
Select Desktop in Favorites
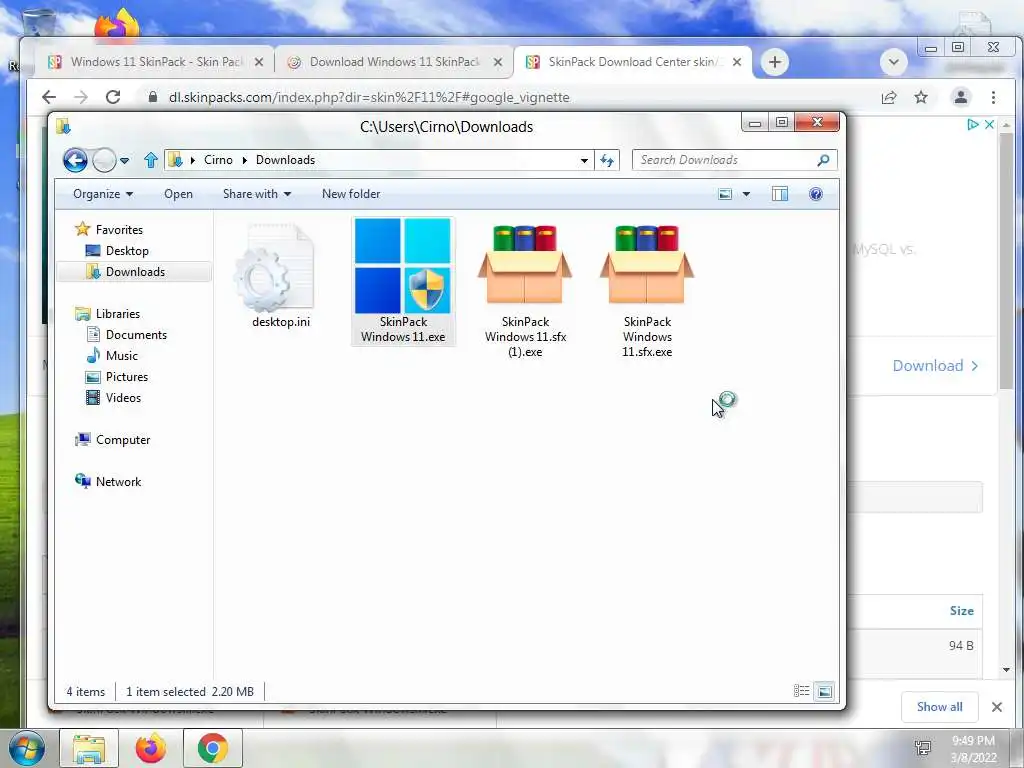coord(118,251)
